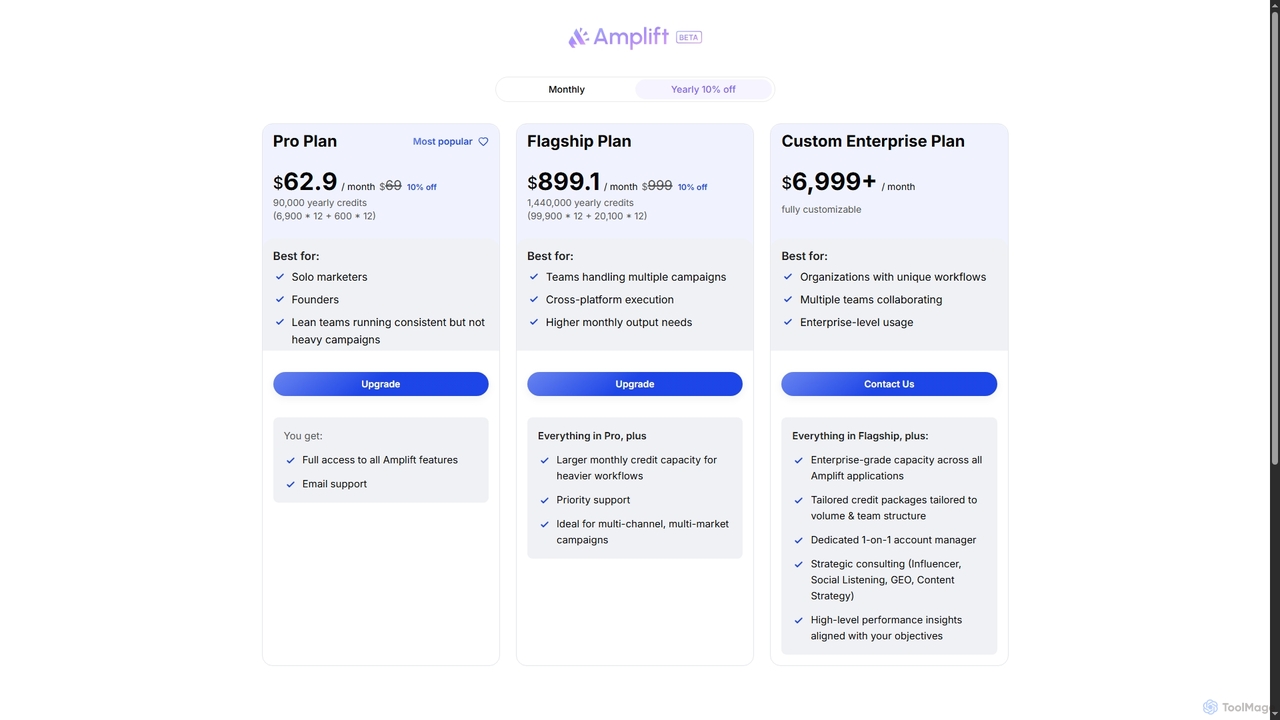
Task: Switch to Monthly billing
Action: (x=566, y=89)
